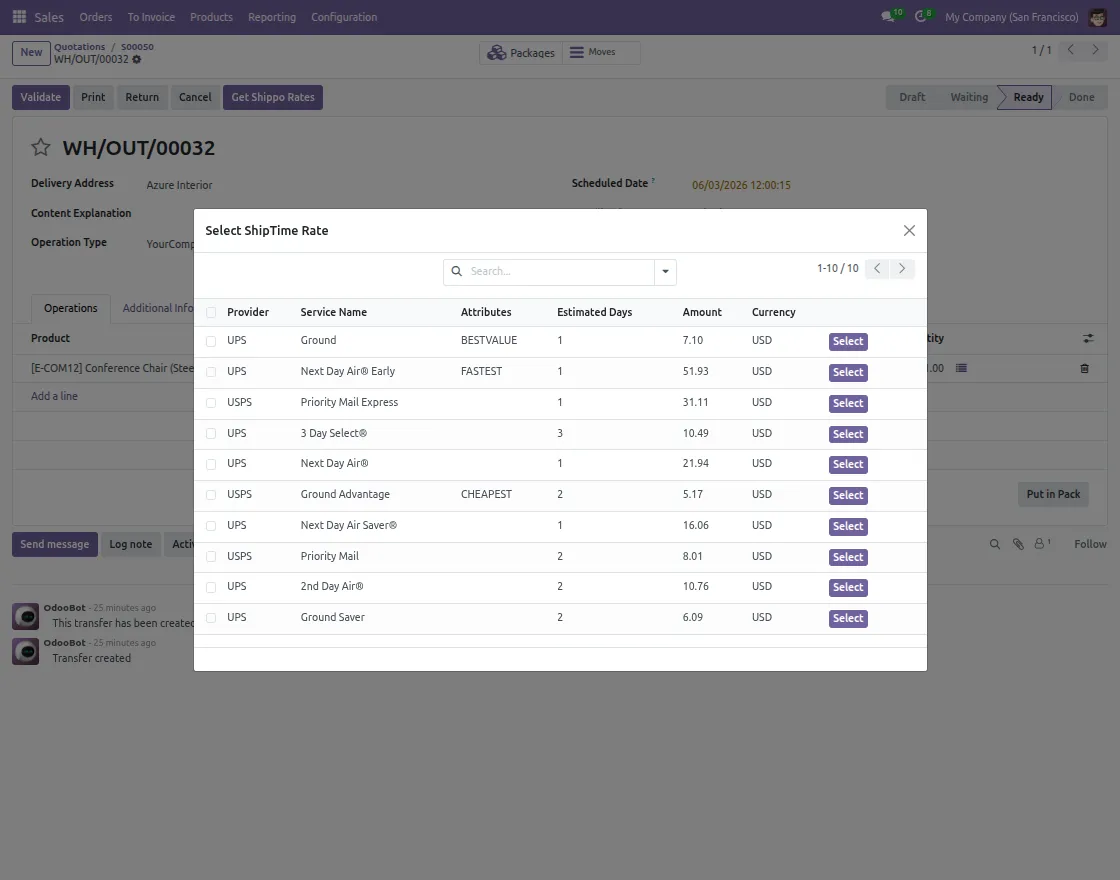
Task: Click the Get Shippo Rates button
Action: (273, 97)
